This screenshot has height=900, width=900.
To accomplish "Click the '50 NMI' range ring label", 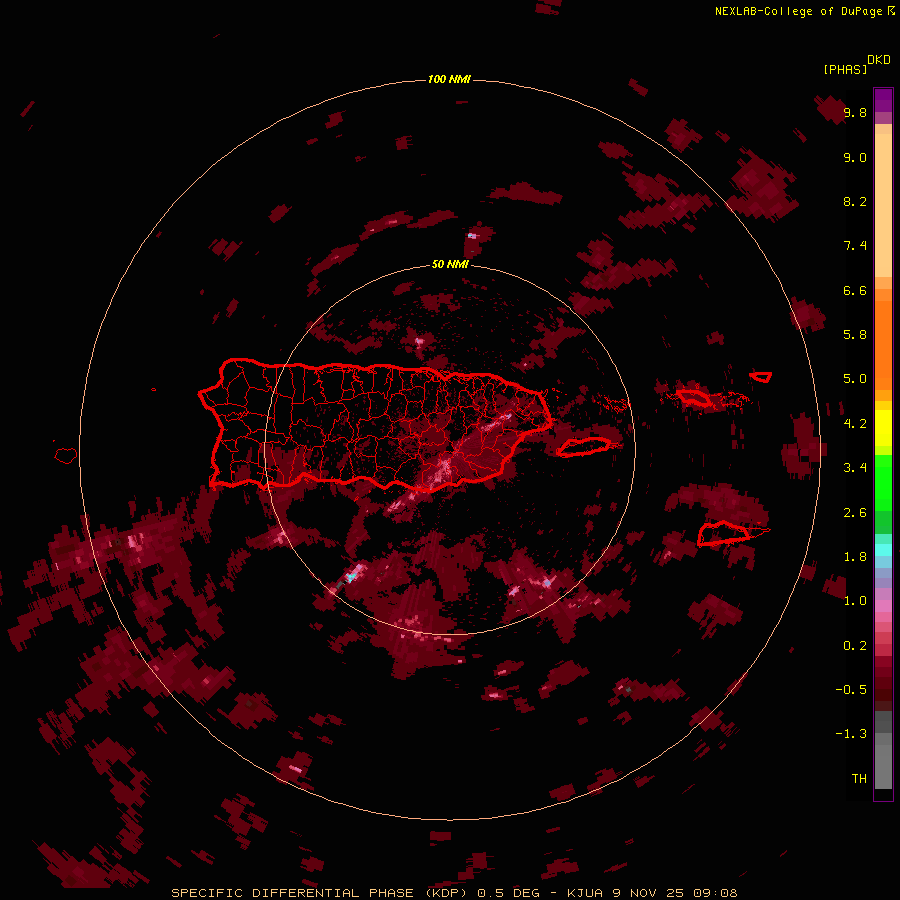I will tap(449, 264).
